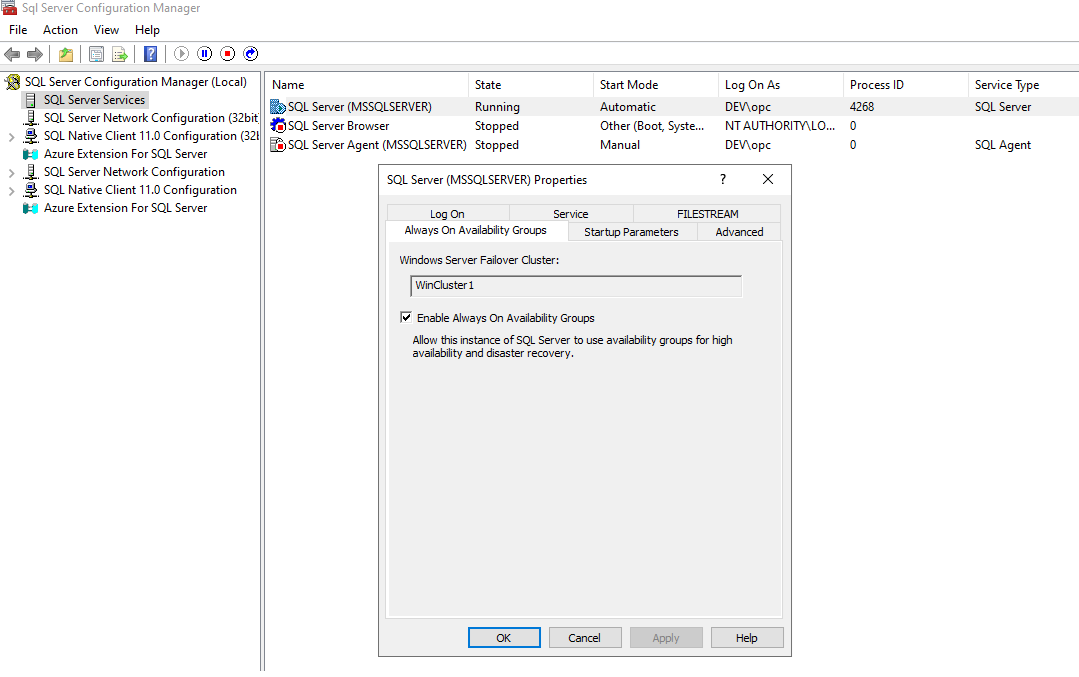Click the SQL Server Network Configuration (32bit) icon
Image resolution: width=1079 pixels, height=677 pixels.
pos(31,118)
